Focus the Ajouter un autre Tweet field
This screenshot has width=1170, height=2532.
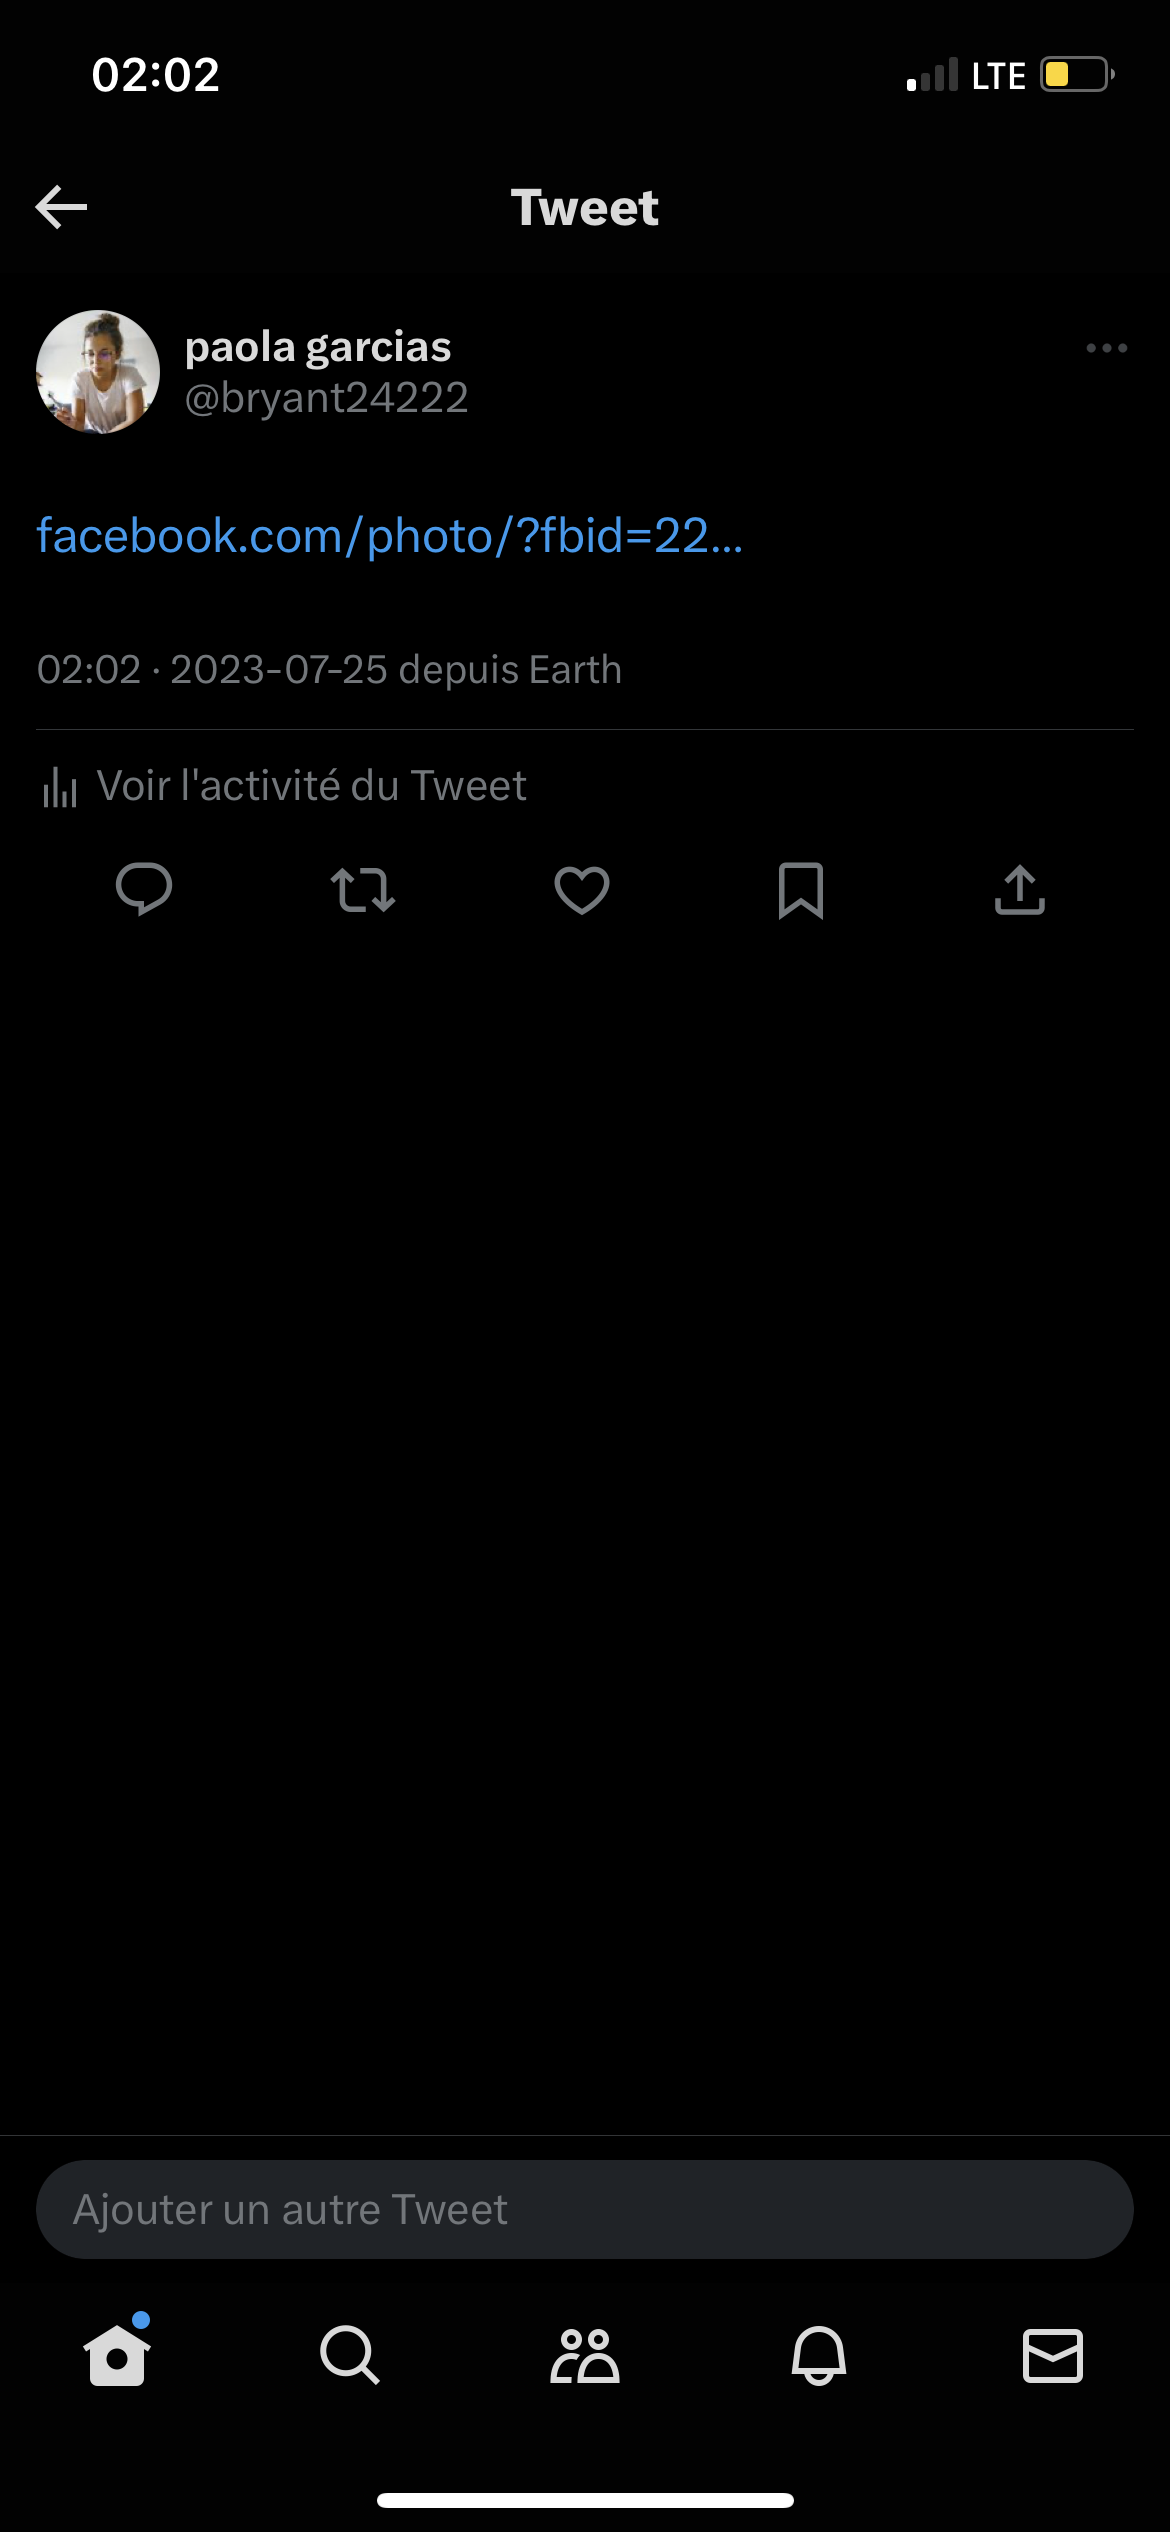coord(585,2209)
